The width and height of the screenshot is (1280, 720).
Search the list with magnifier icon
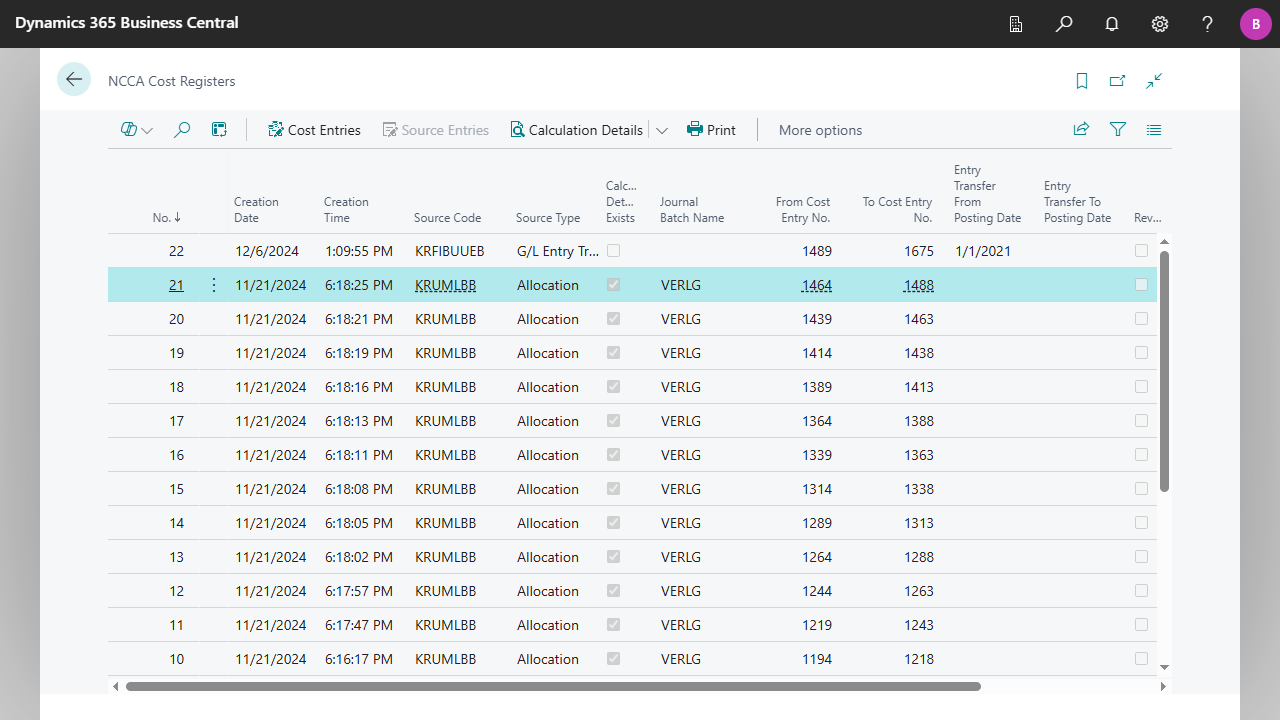[x=182, y=130]
